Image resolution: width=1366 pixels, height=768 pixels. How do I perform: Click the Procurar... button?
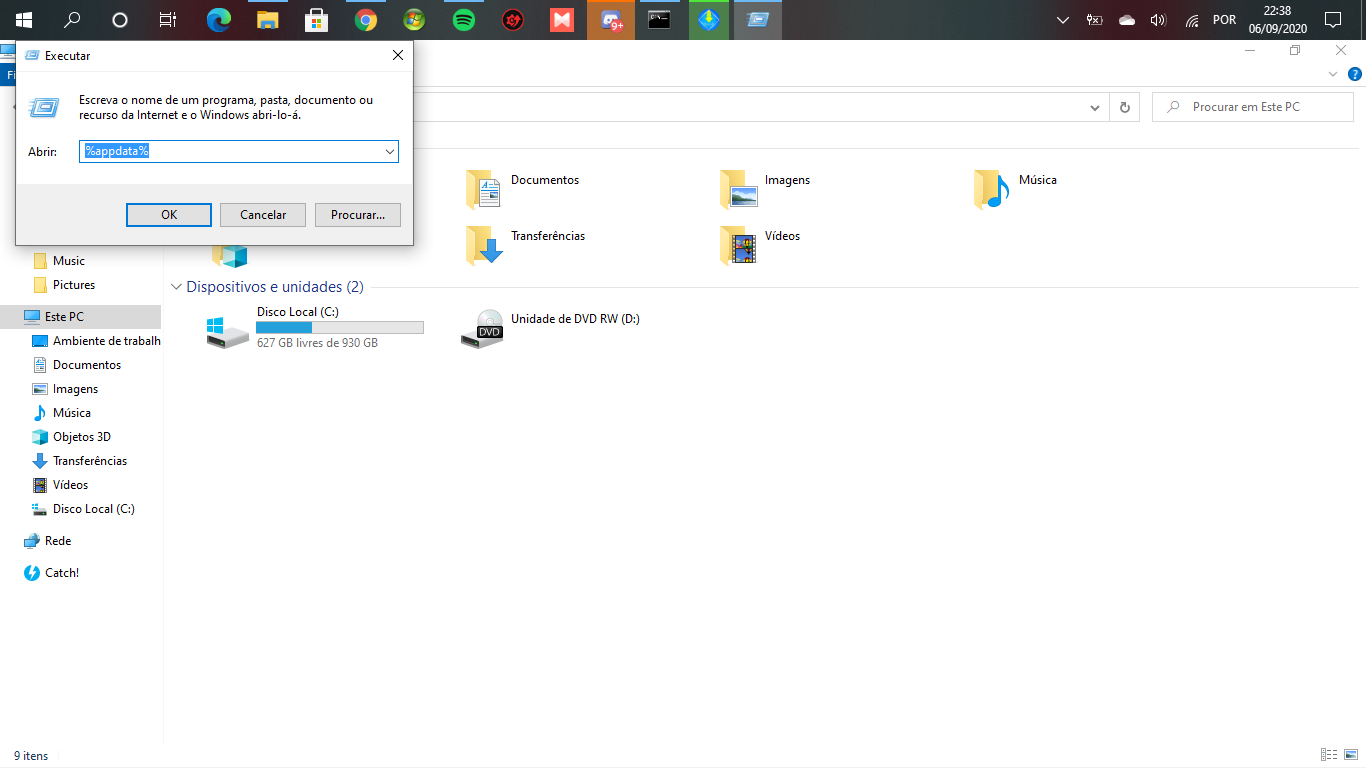[x=358, y=214]
